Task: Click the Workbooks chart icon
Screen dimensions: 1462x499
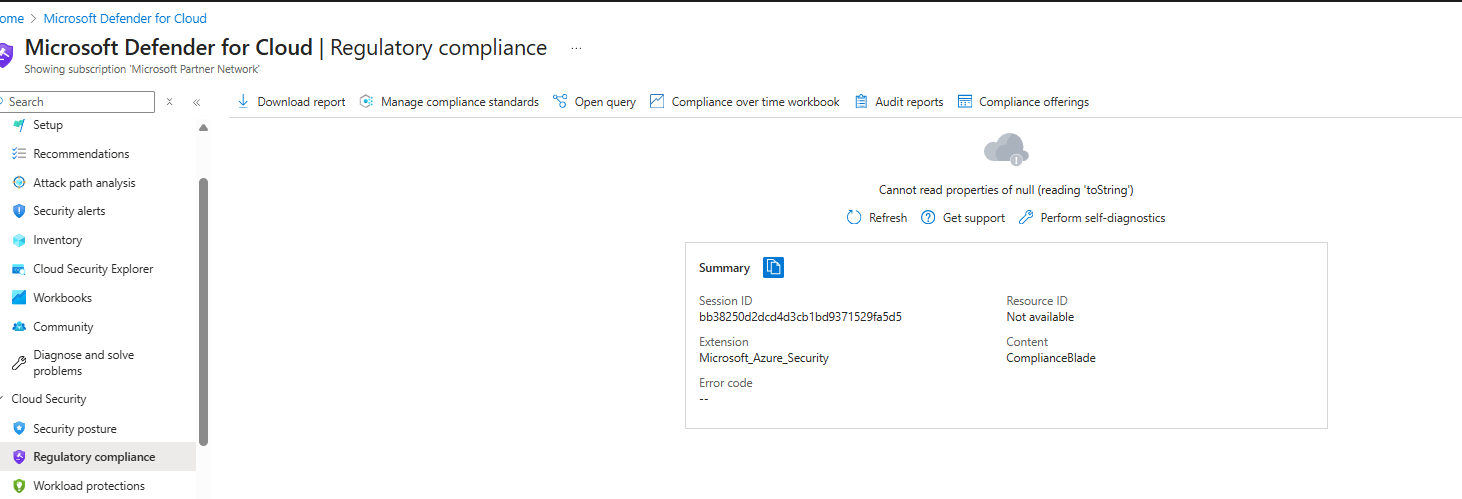Action: [x=19, y=298]
